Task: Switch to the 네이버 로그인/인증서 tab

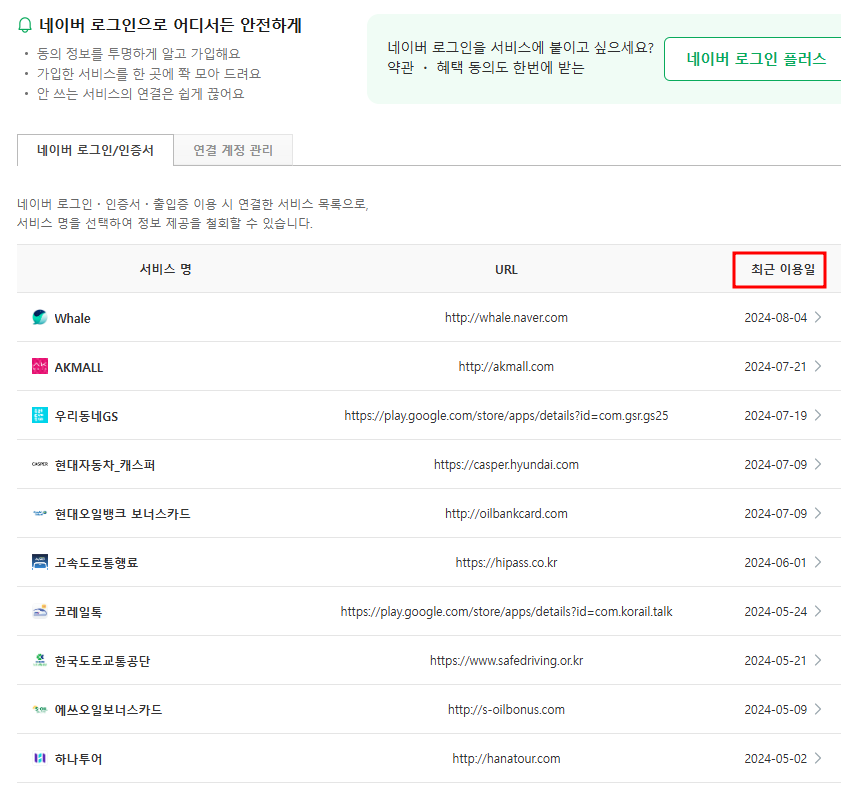Action: [x=95, y=150]
